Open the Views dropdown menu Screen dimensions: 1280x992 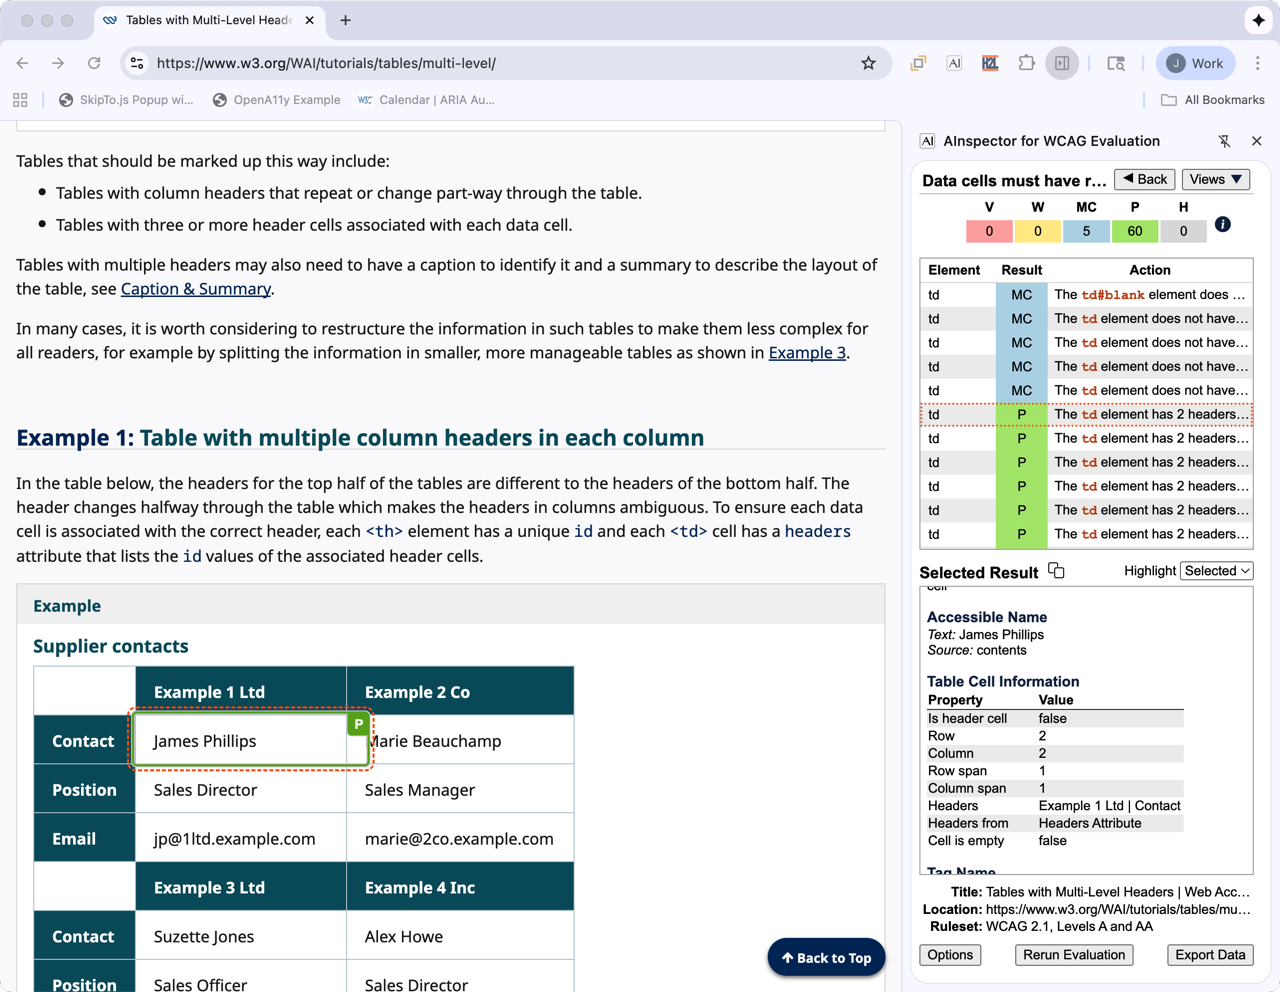tap(1215, 180)
